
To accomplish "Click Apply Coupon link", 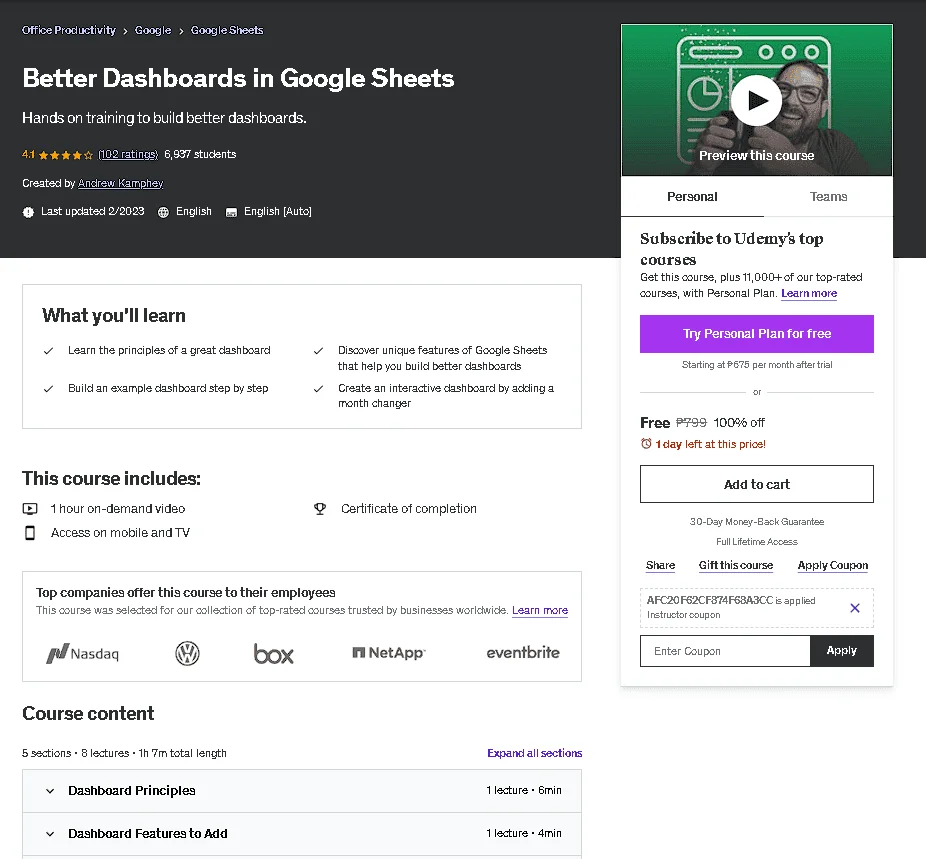I will click(x=833, y=565).
